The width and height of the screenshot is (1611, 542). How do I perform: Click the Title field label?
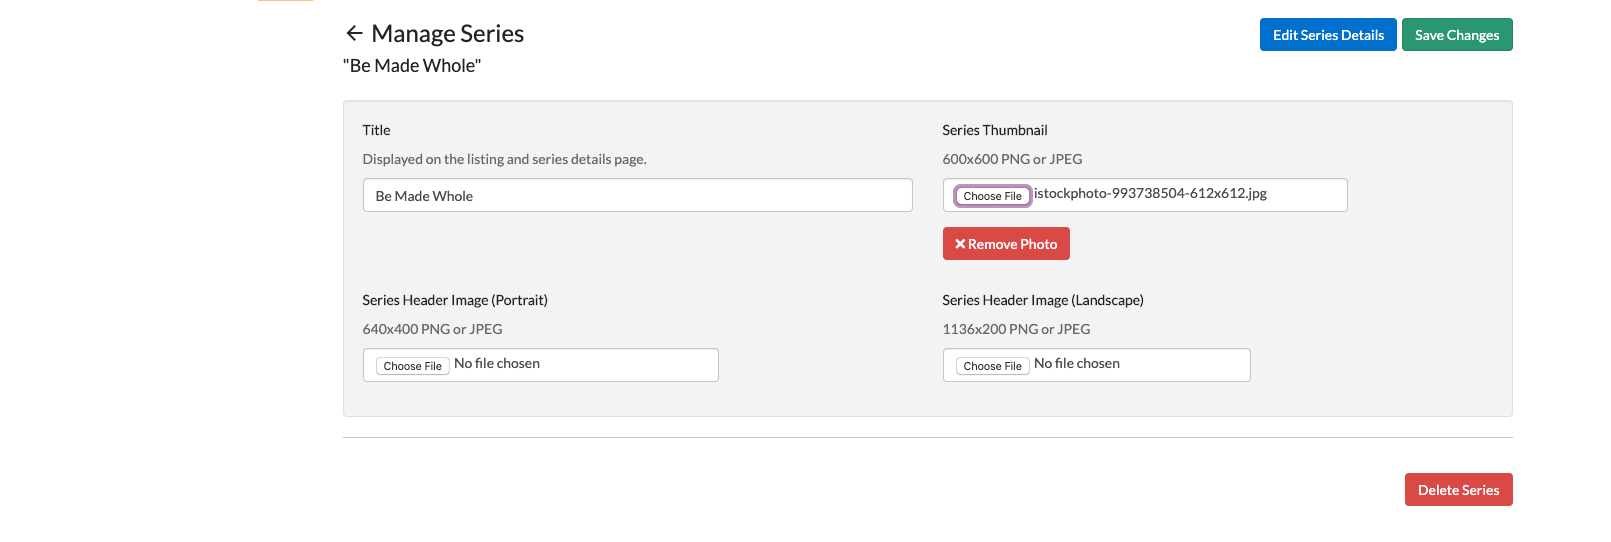[x=376, y=130]
